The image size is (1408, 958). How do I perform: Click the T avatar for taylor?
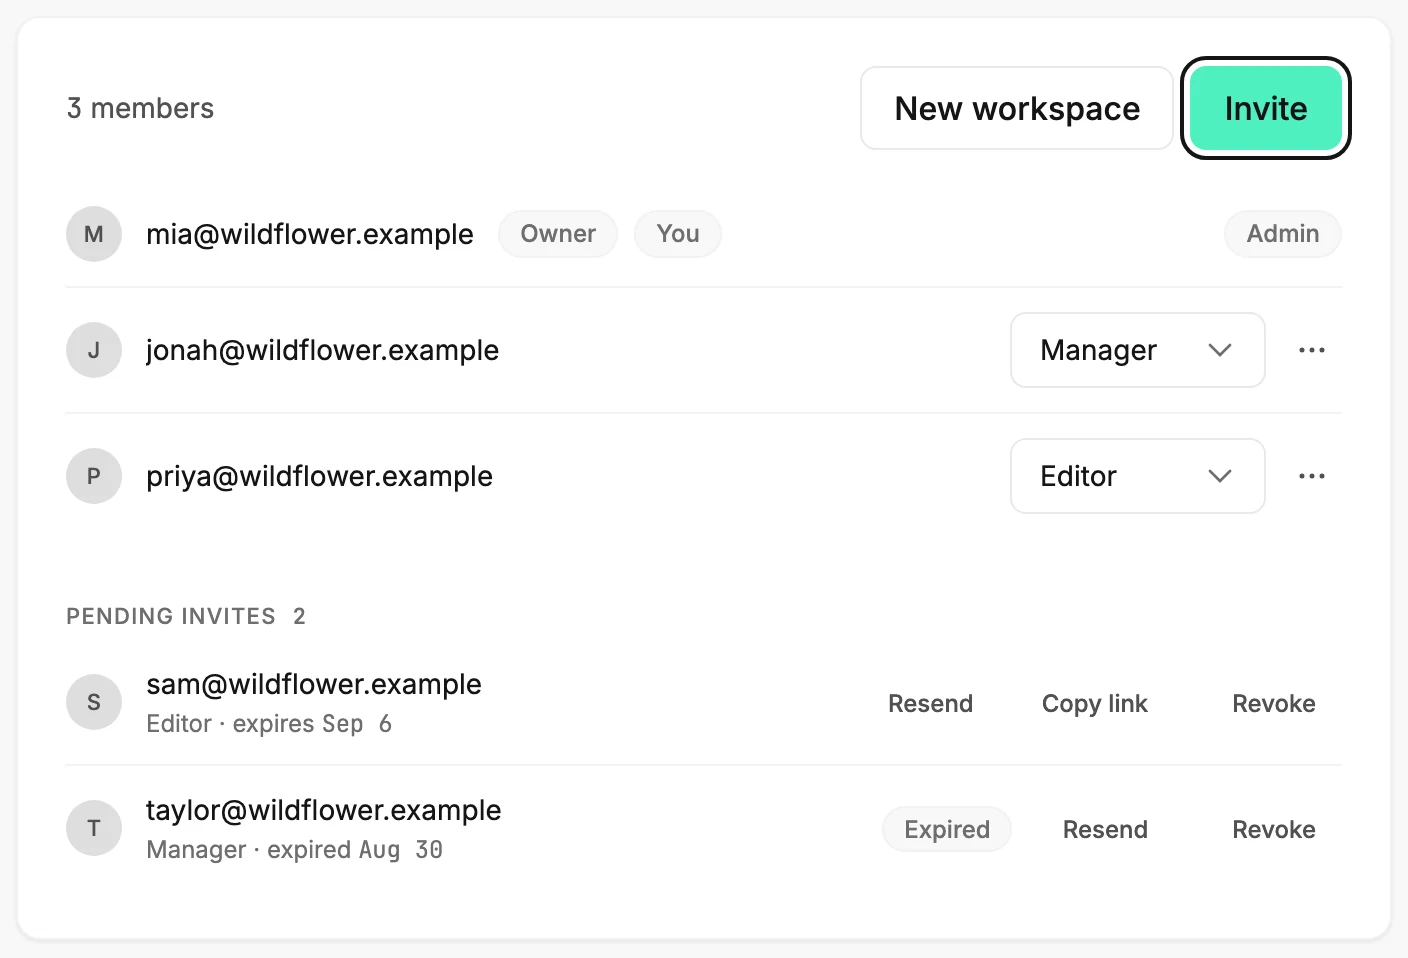94,828
